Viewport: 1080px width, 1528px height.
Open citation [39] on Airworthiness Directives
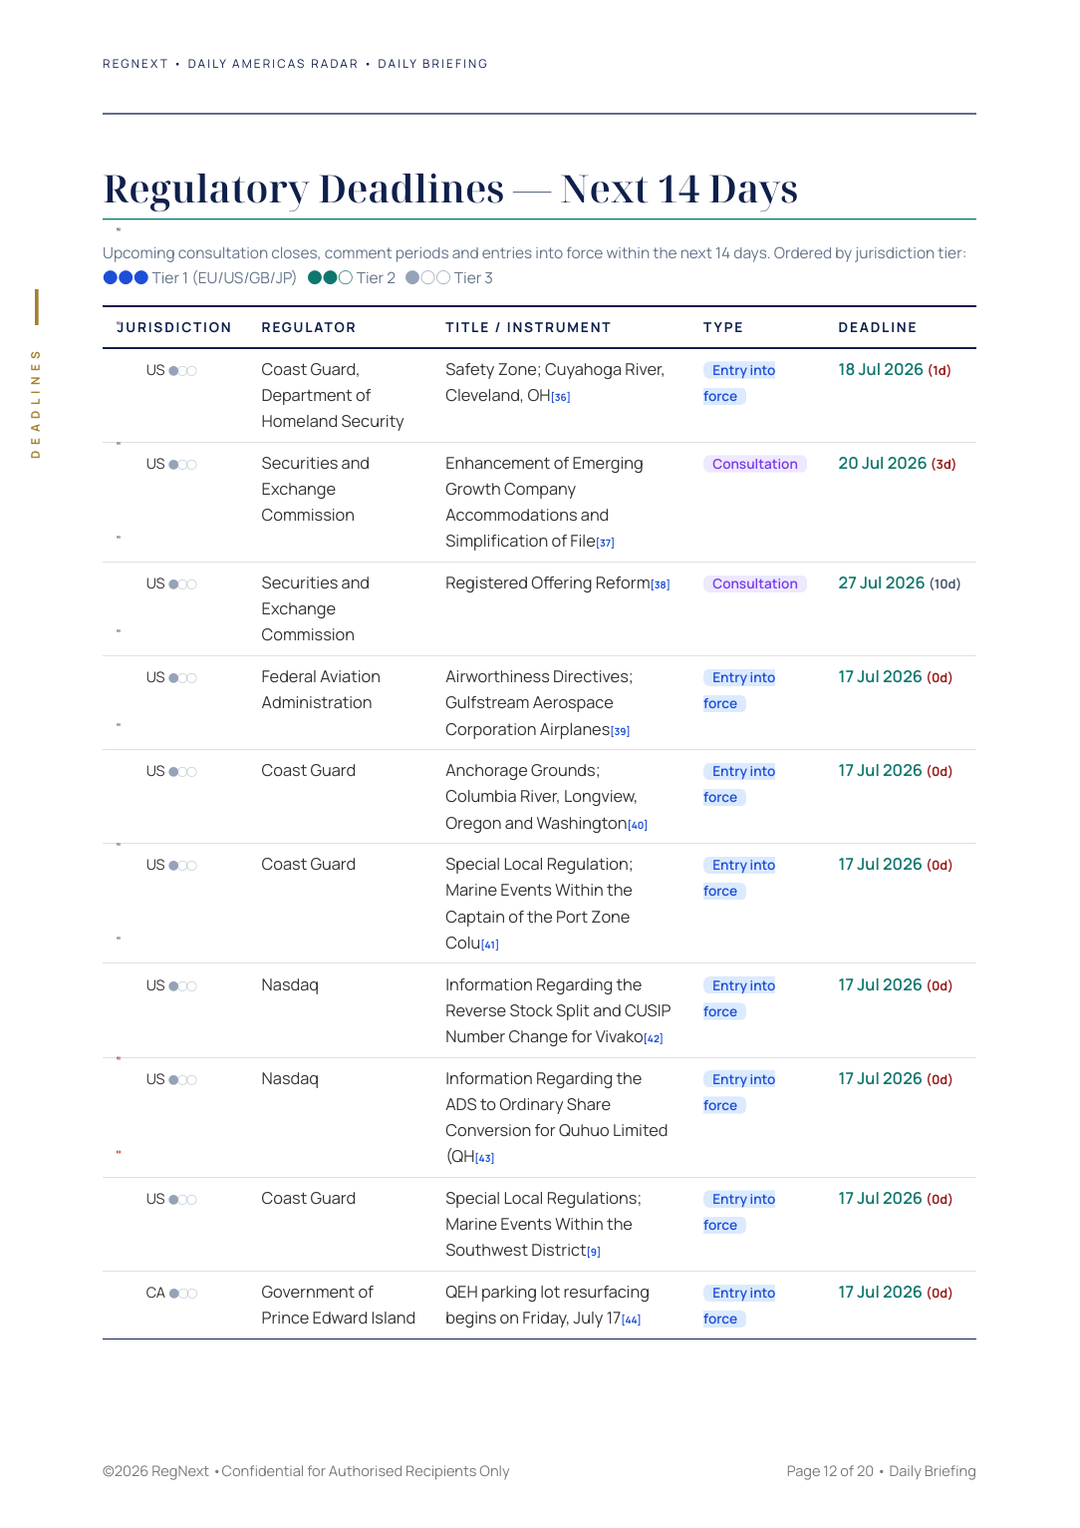point(620,732)
